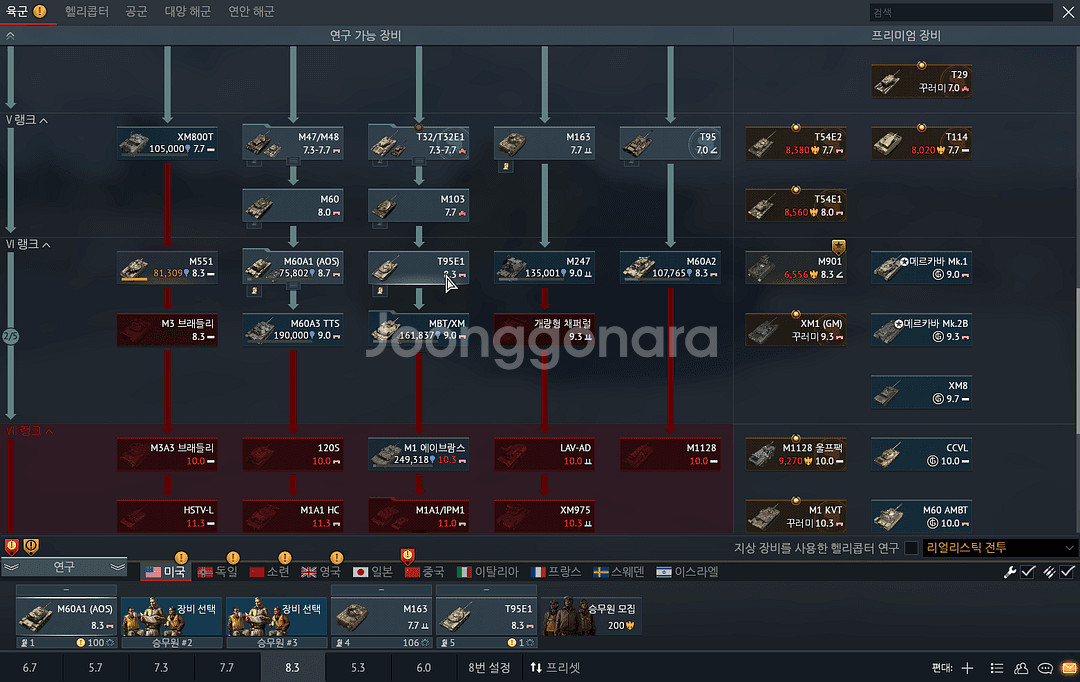1080x682 pixels.
Task: Toggle the helicopter research checkbox
Action: [911, 548]
